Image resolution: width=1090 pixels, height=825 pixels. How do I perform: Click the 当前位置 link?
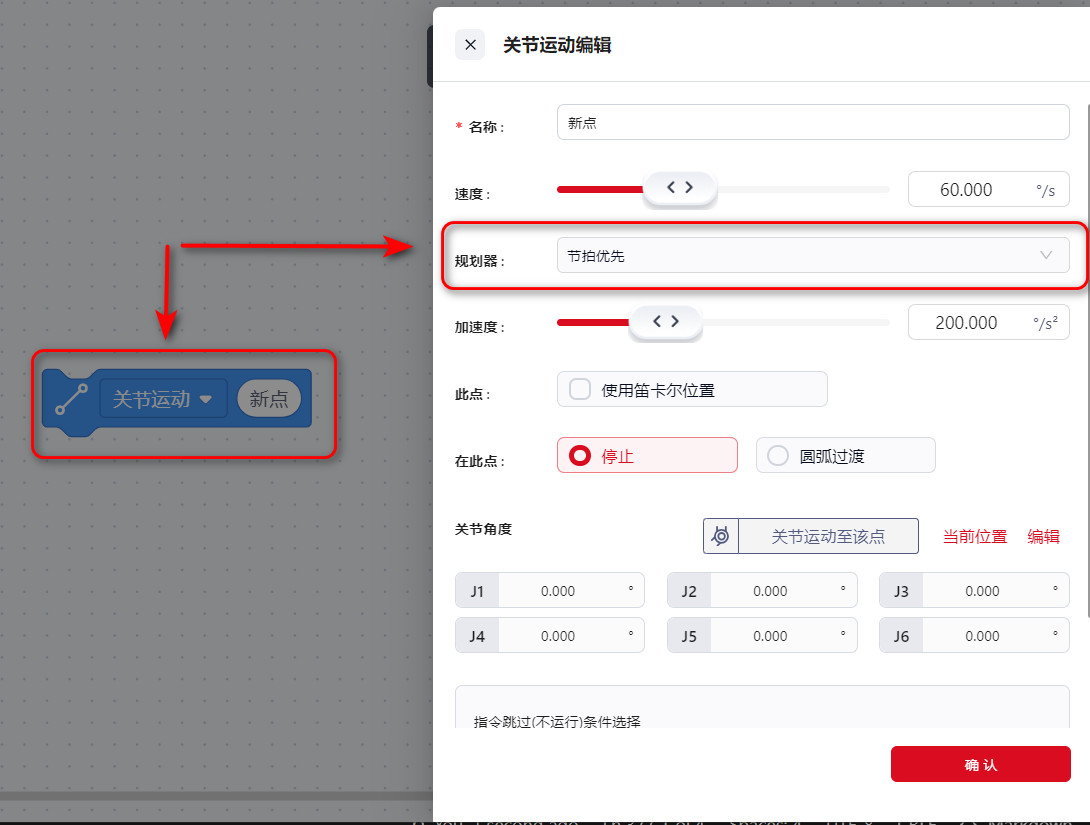975,536
